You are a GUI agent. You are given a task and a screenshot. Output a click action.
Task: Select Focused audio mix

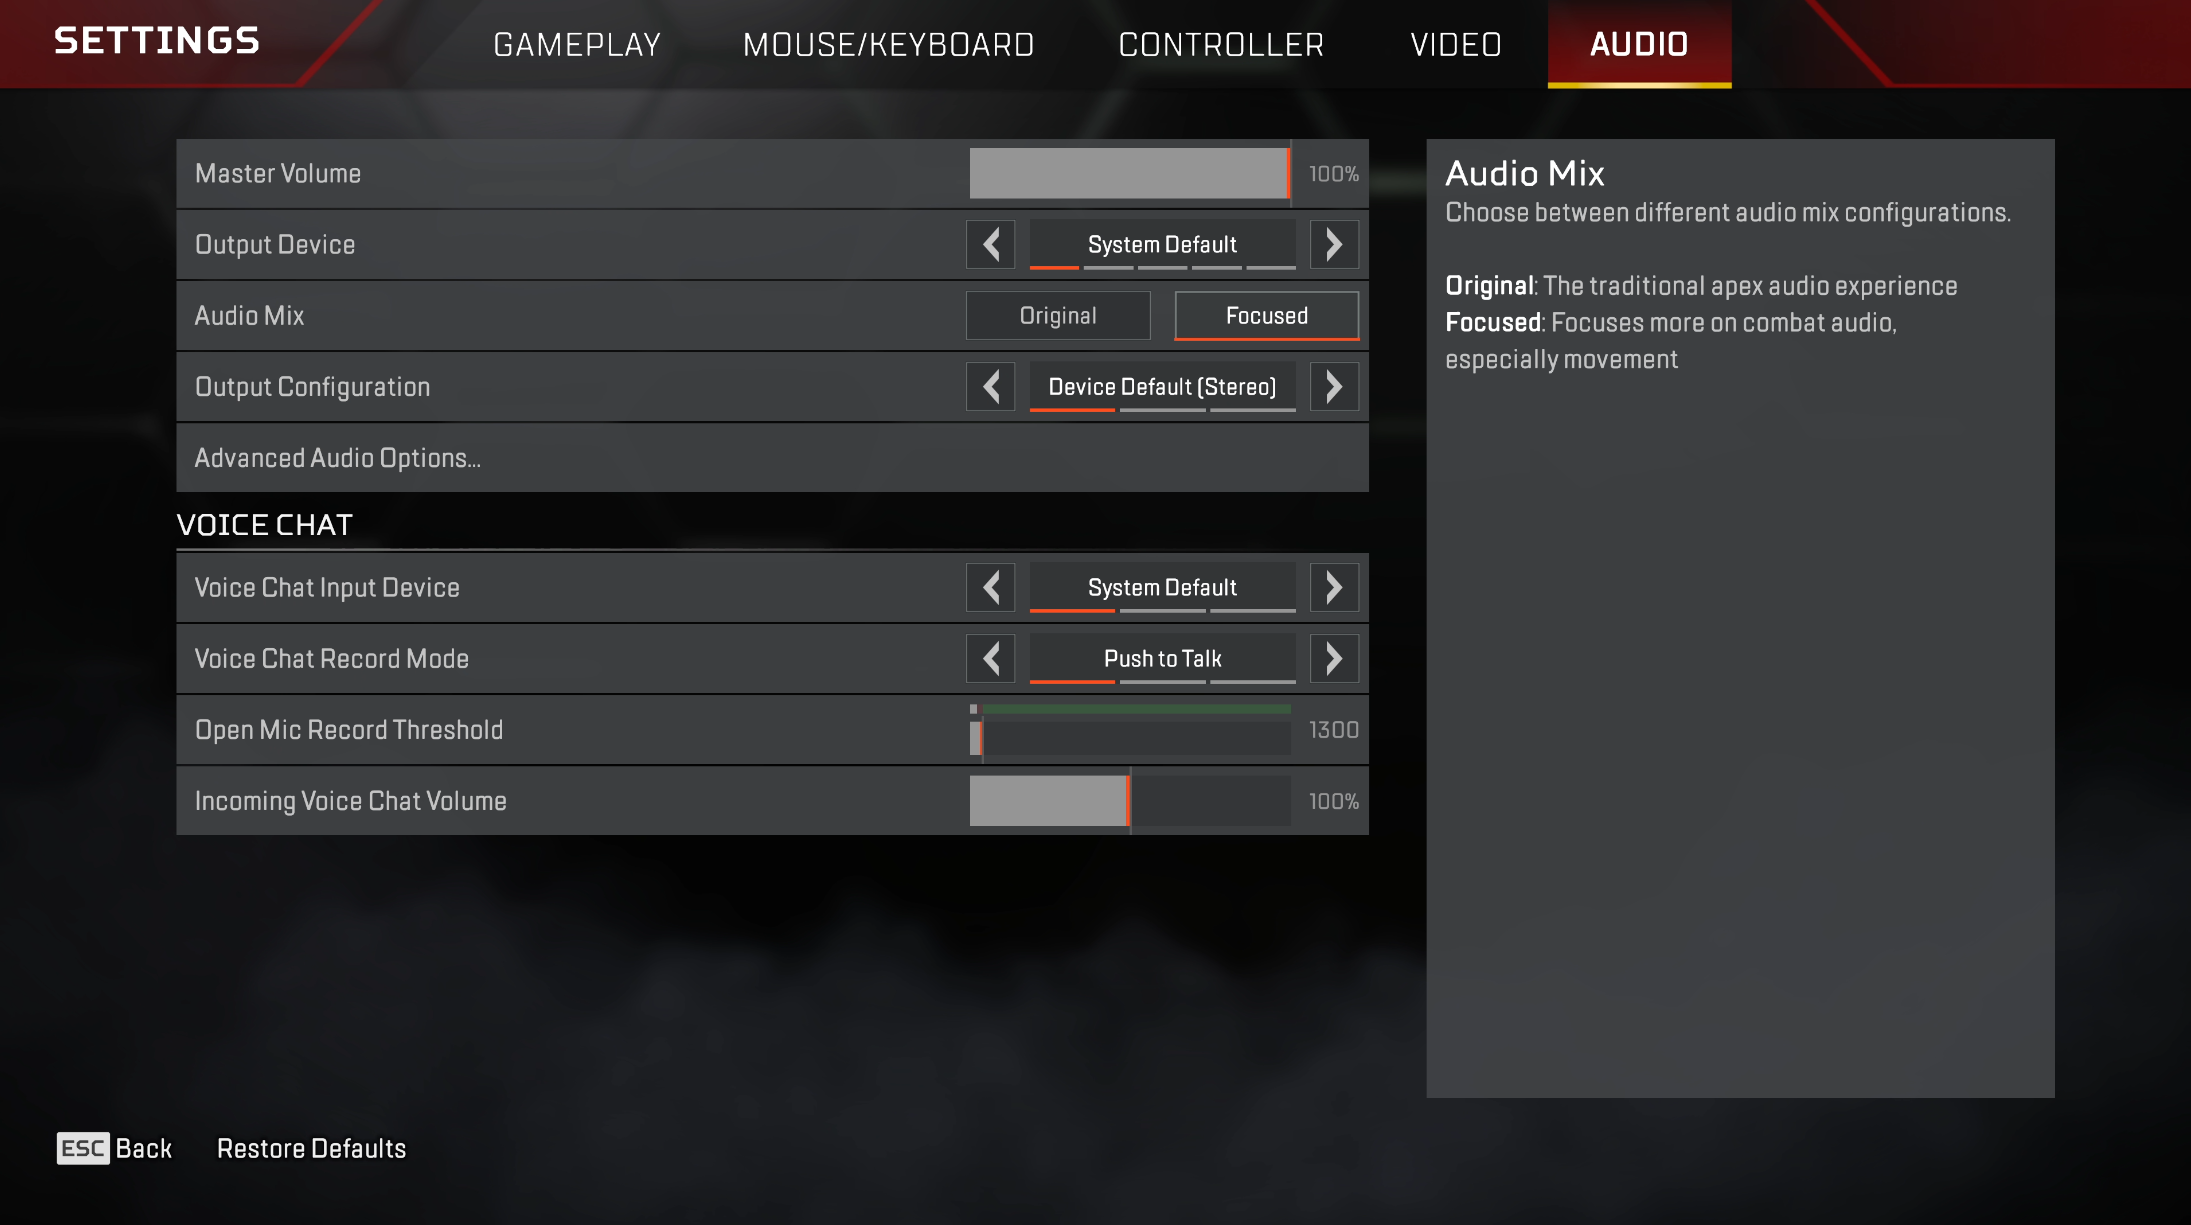(1267, 315)
